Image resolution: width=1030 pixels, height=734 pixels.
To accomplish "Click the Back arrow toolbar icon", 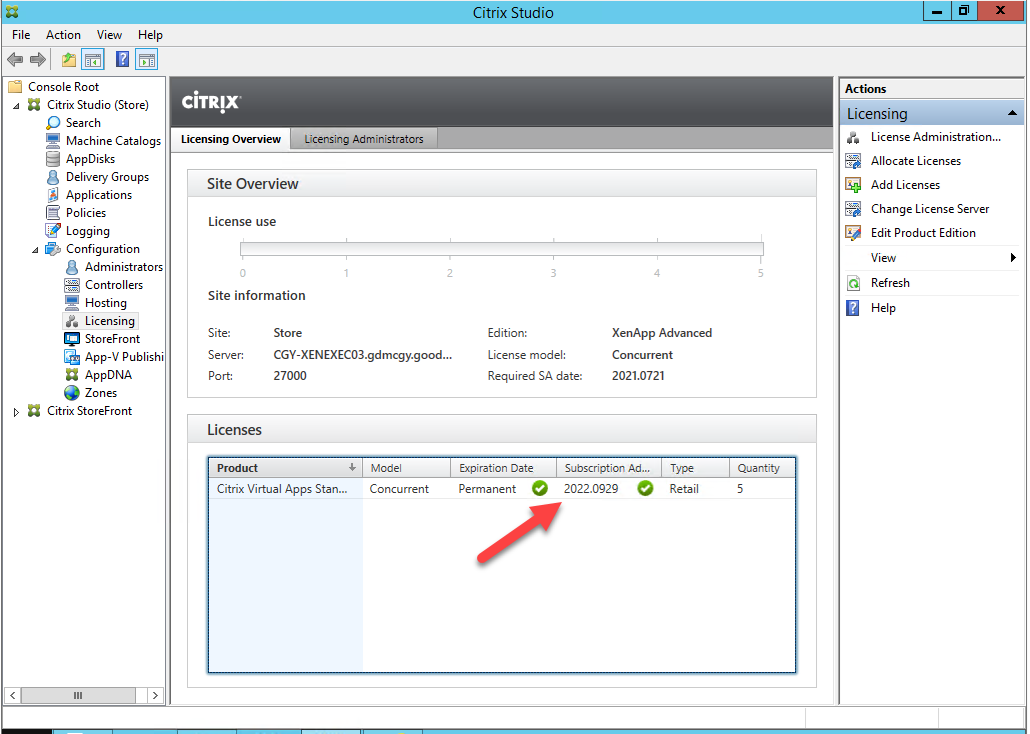I will 14,60.
